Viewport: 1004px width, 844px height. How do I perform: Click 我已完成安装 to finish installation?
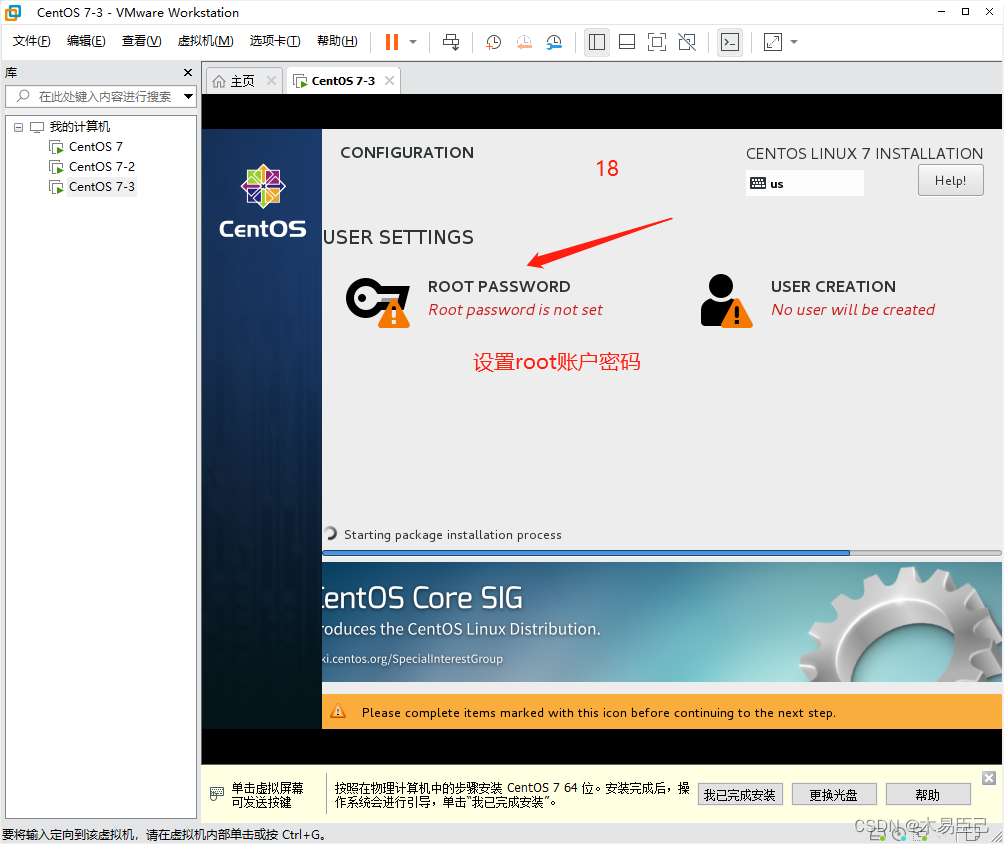[740, 793]
